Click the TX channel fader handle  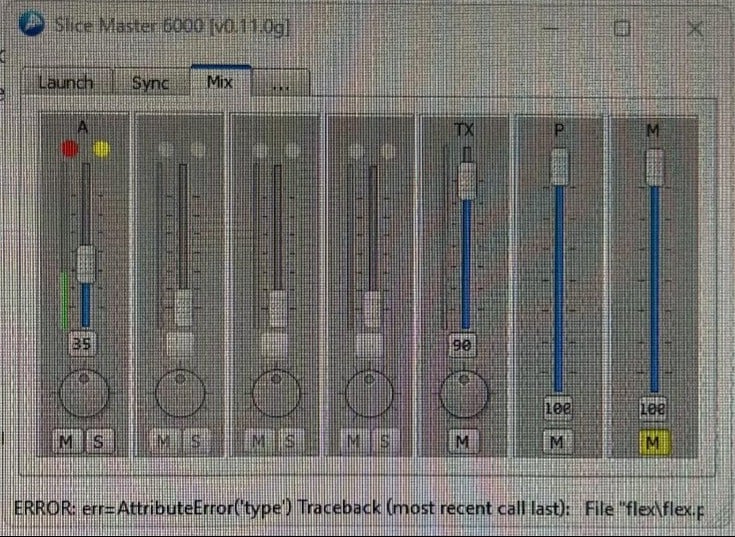[466, 179]
